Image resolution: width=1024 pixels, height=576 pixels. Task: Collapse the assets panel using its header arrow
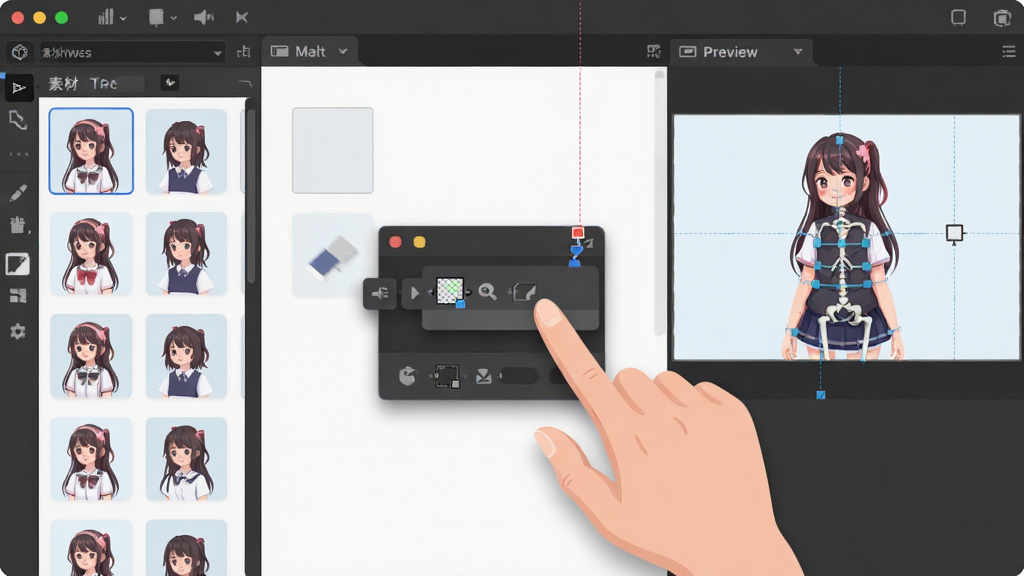(x=245, y=83)
